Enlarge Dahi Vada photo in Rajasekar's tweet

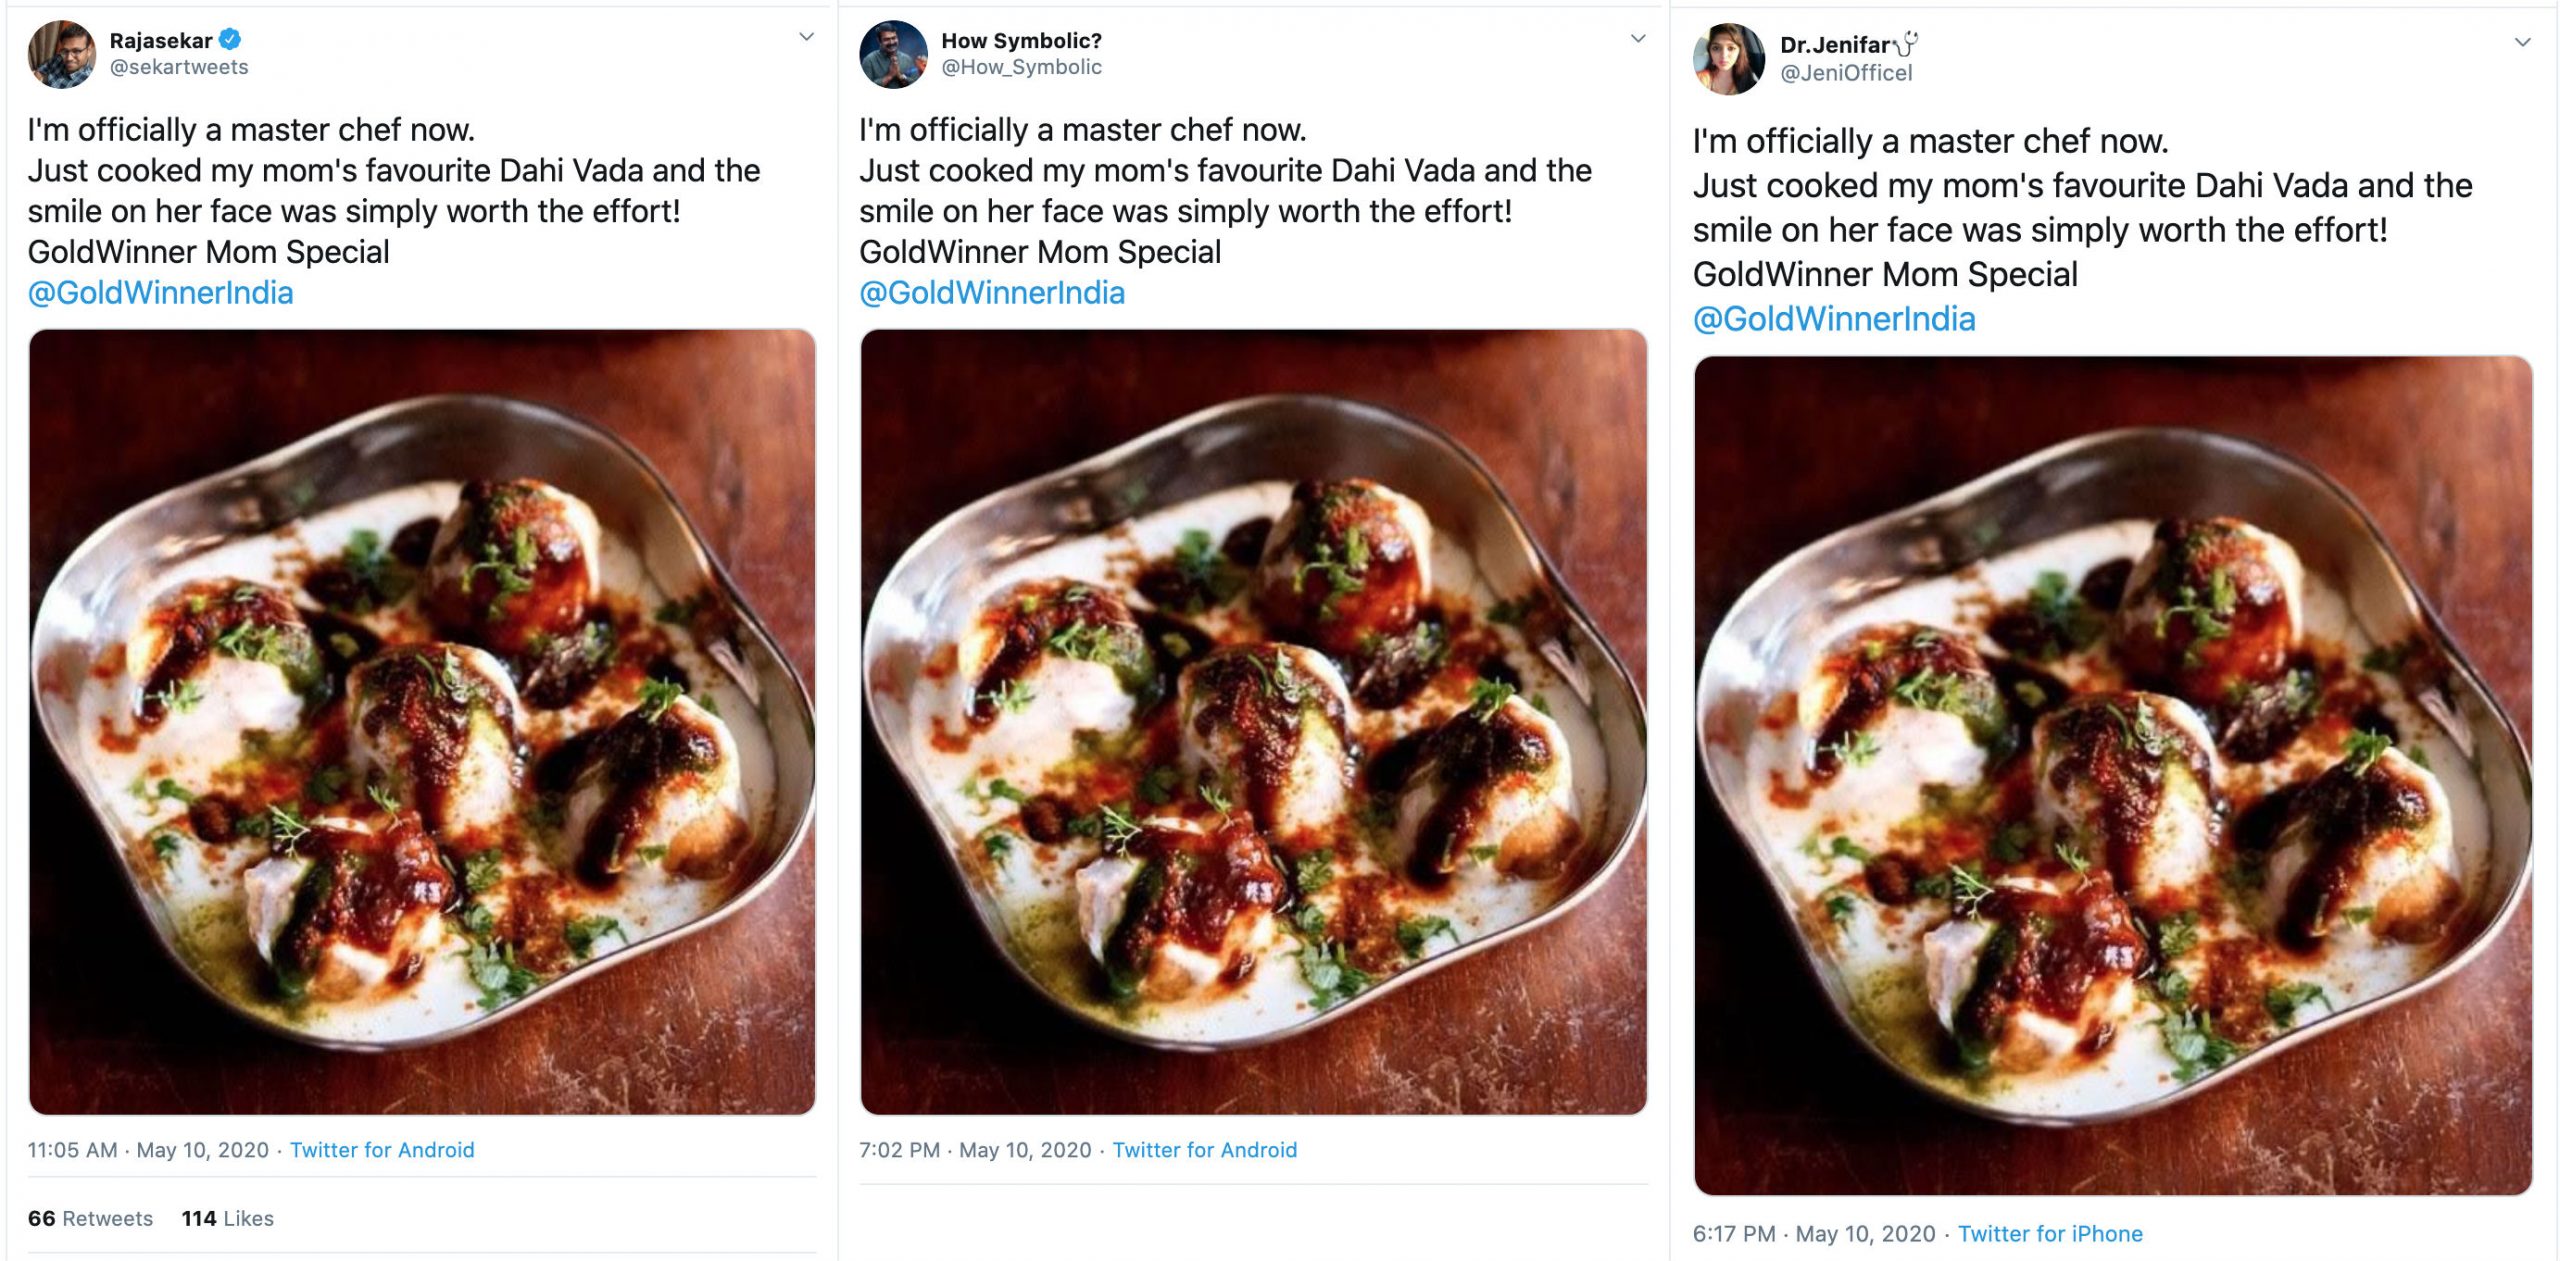click(x=422, y=722)
